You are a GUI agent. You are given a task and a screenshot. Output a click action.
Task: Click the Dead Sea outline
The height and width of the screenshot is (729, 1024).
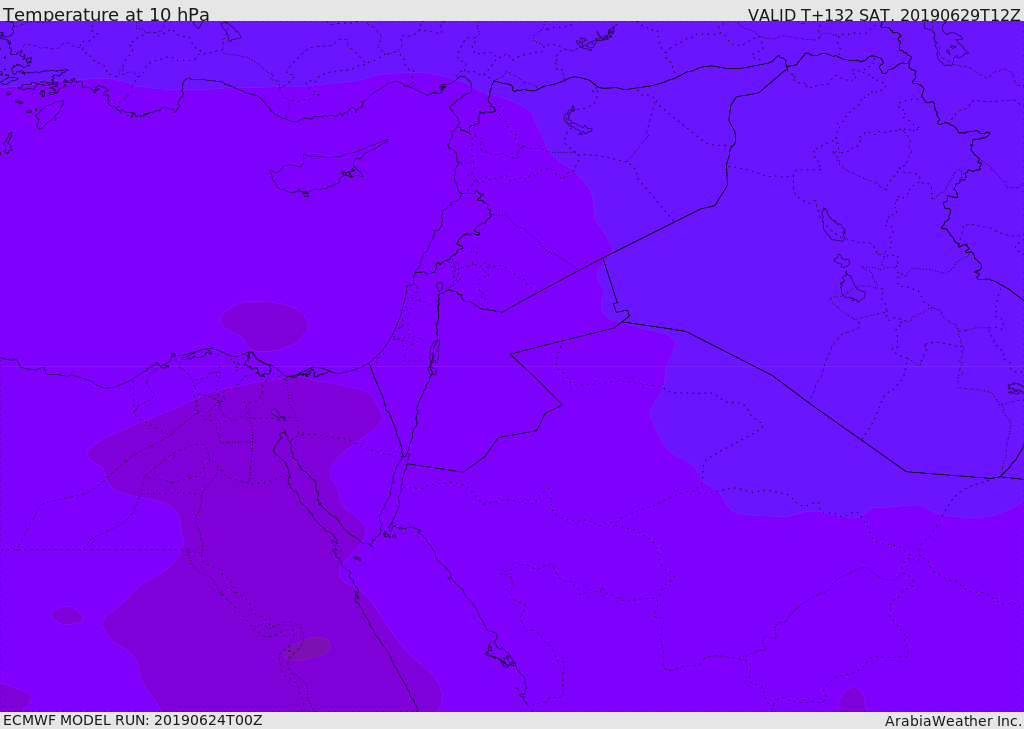[434, 356]
